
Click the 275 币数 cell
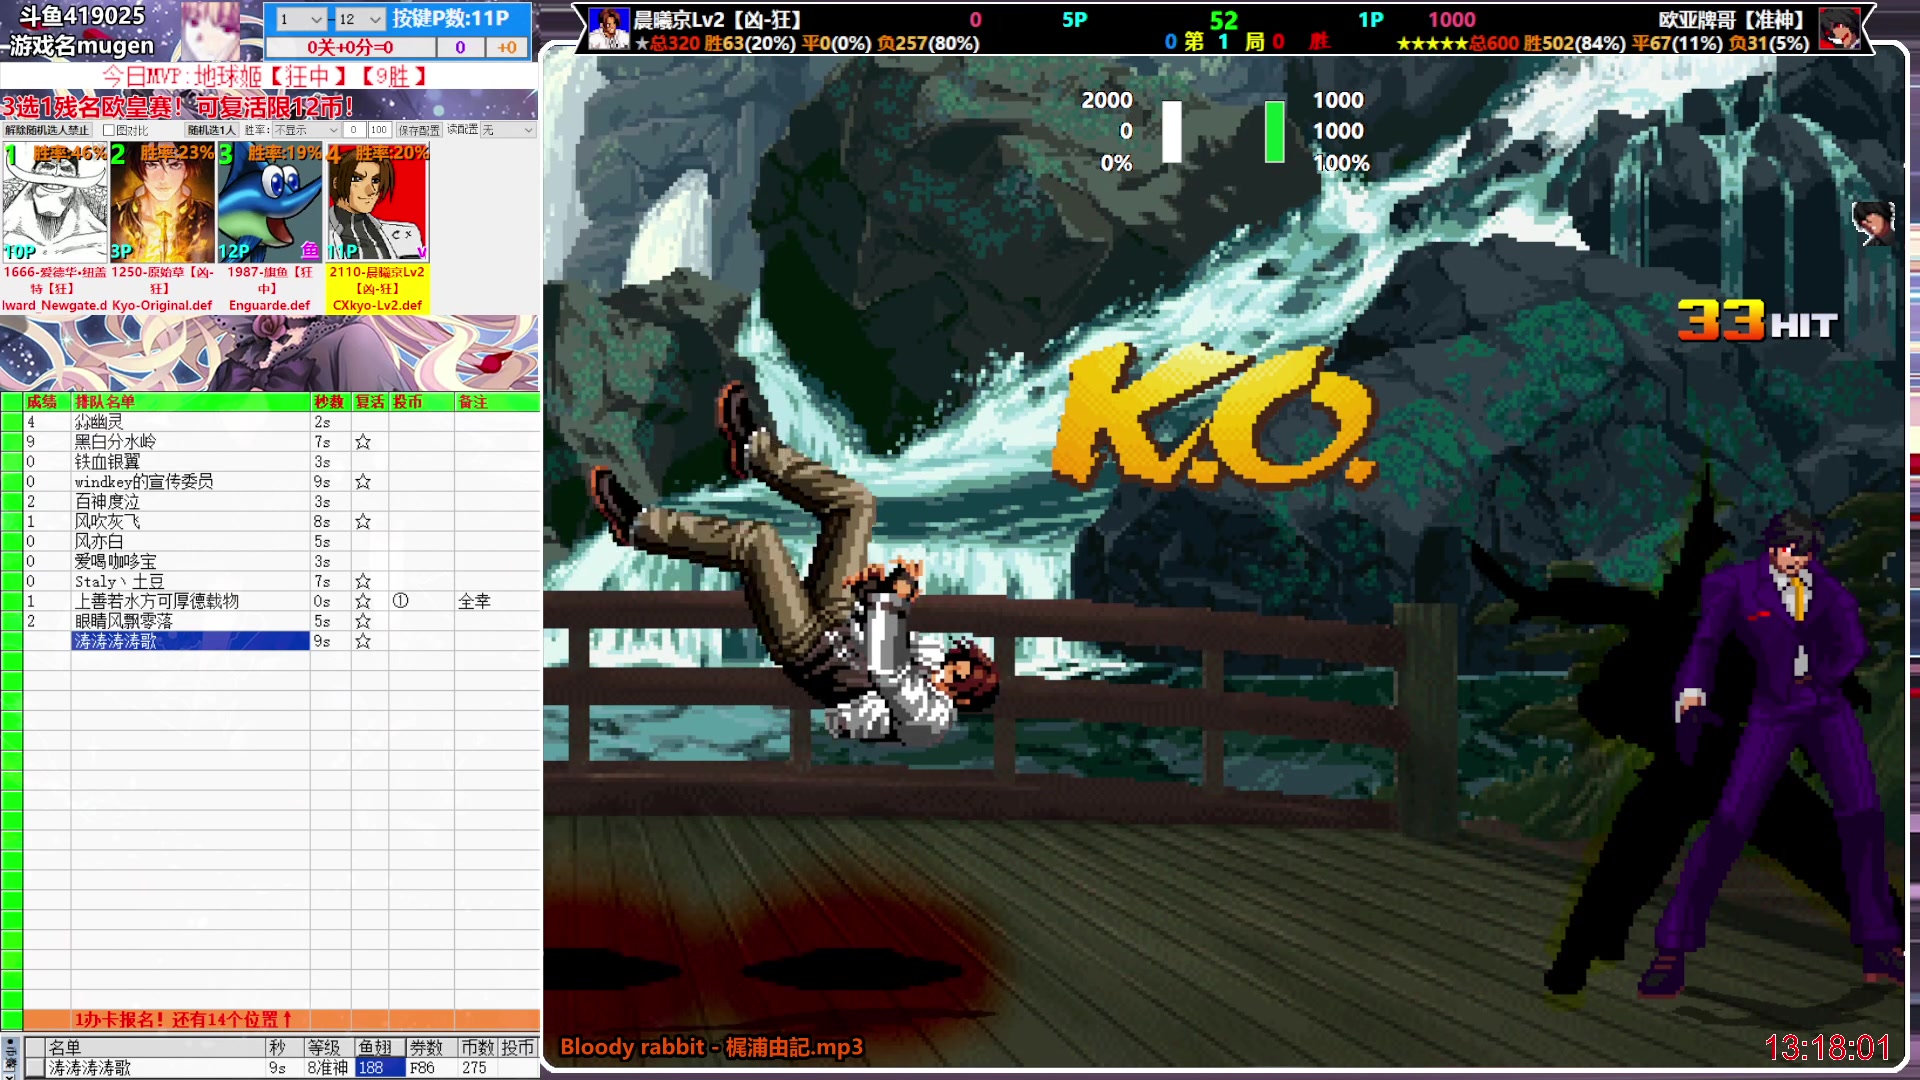(478, 1068)
